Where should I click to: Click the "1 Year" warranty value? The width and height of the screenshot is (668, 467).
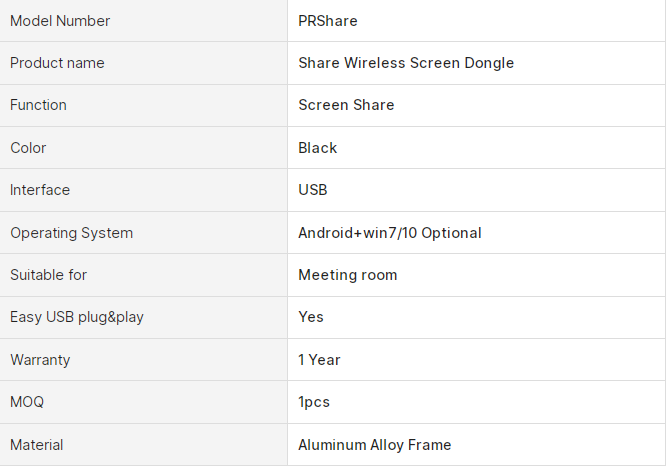(319, 360)
